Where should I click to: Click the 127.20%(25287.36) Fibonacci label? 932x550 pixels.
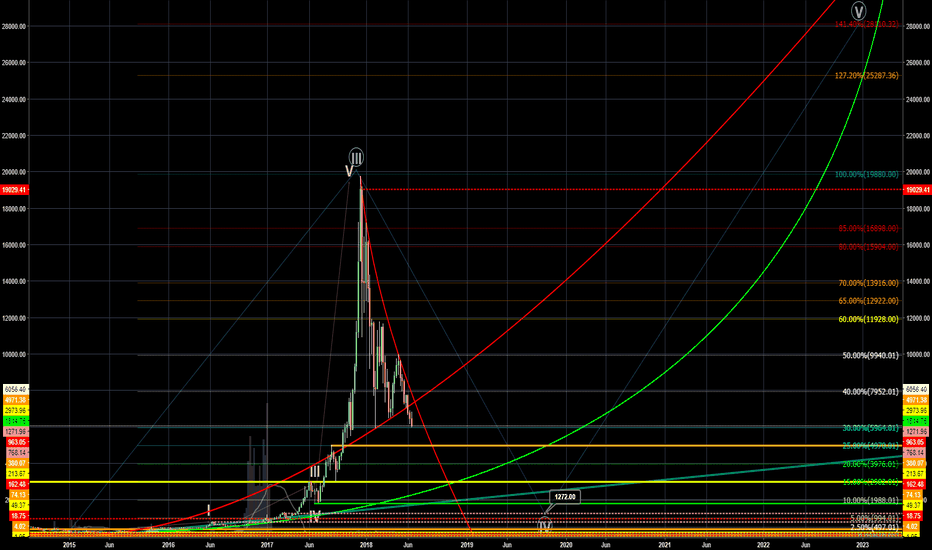click(867, 76)
